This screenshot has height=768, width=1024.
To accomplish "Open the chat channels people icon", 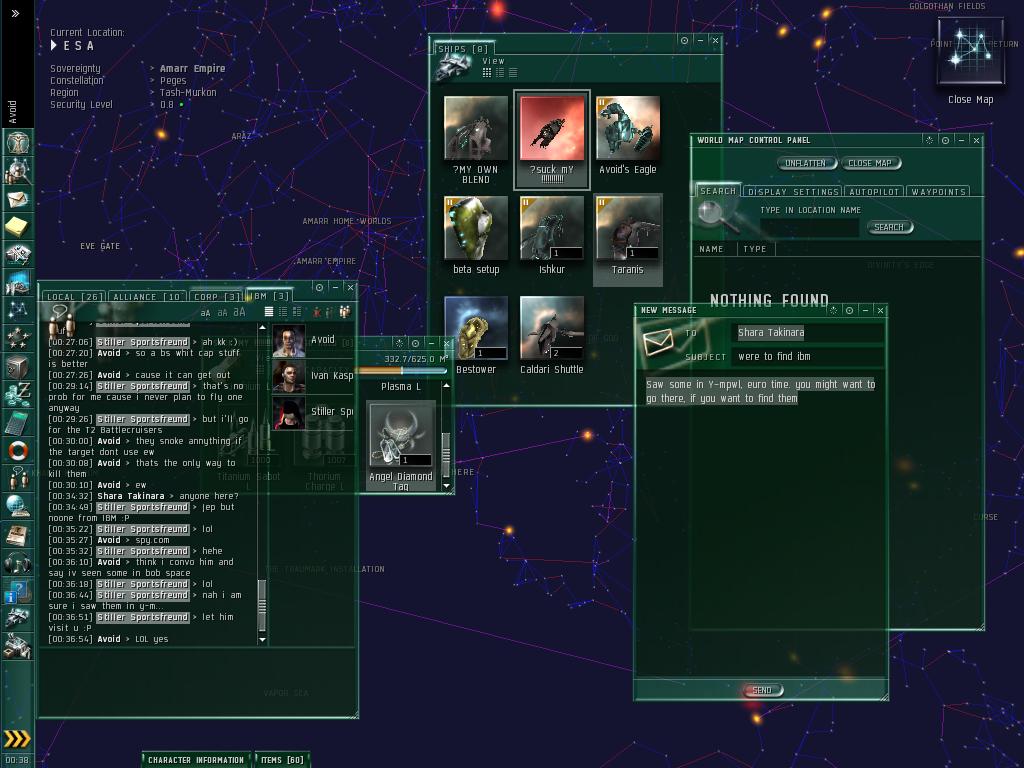I will (x=17, y=479).
